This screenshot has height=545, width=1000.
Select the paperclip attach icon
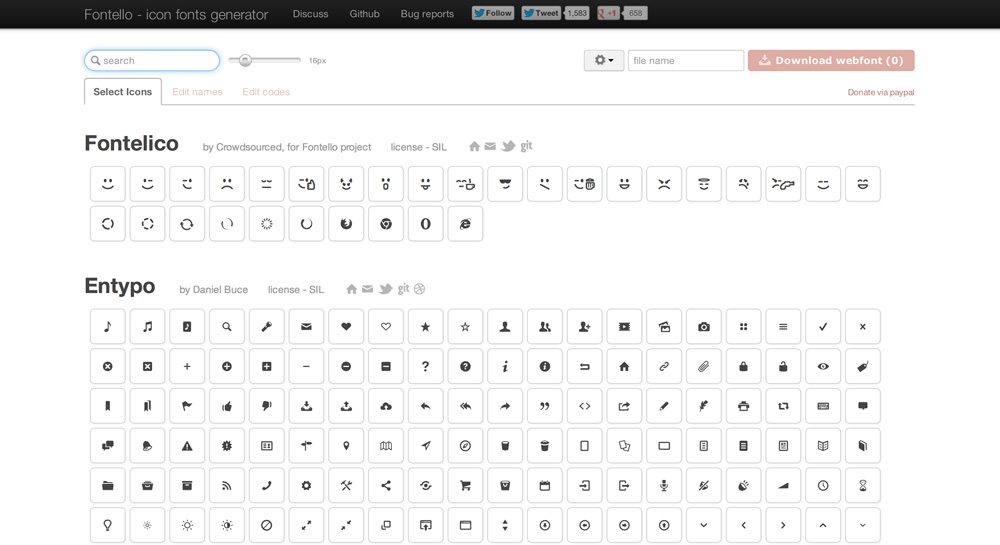tap(703, 367)
